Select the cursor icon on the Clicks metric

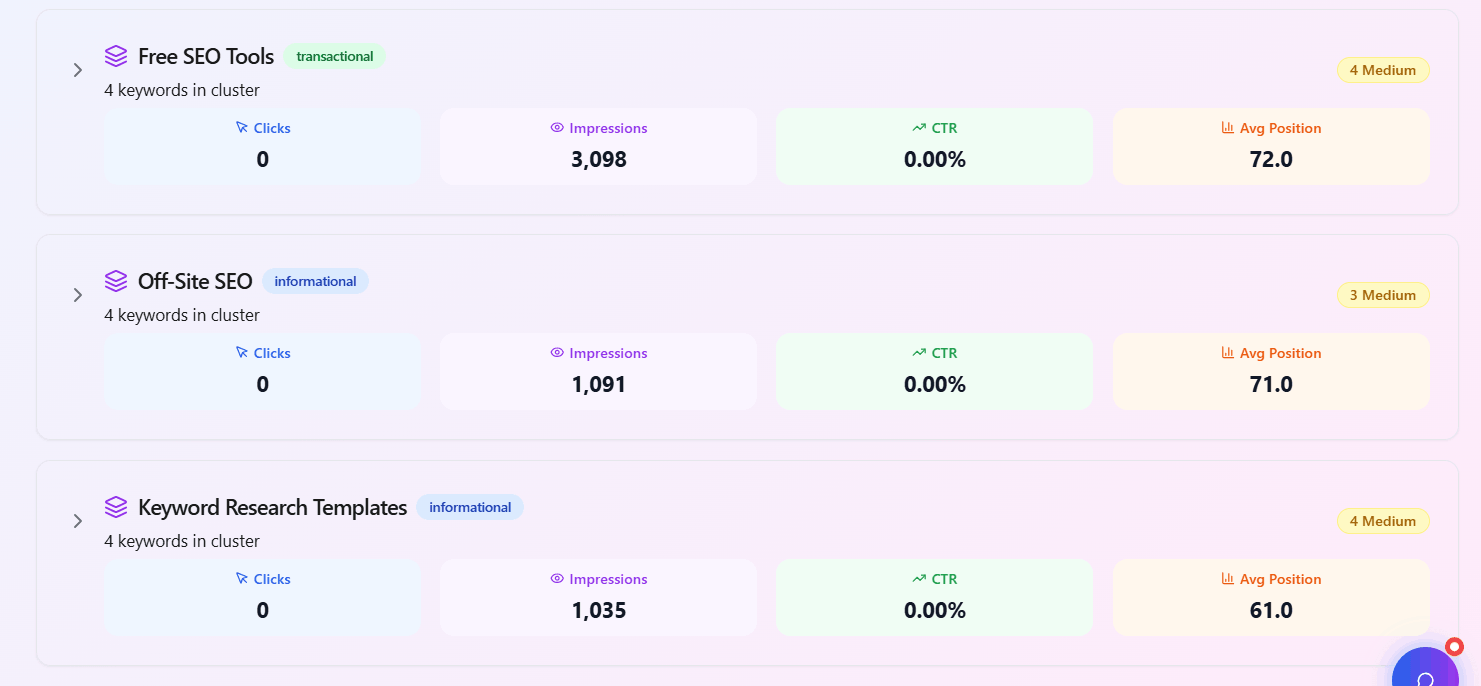(x=240, y=127)
